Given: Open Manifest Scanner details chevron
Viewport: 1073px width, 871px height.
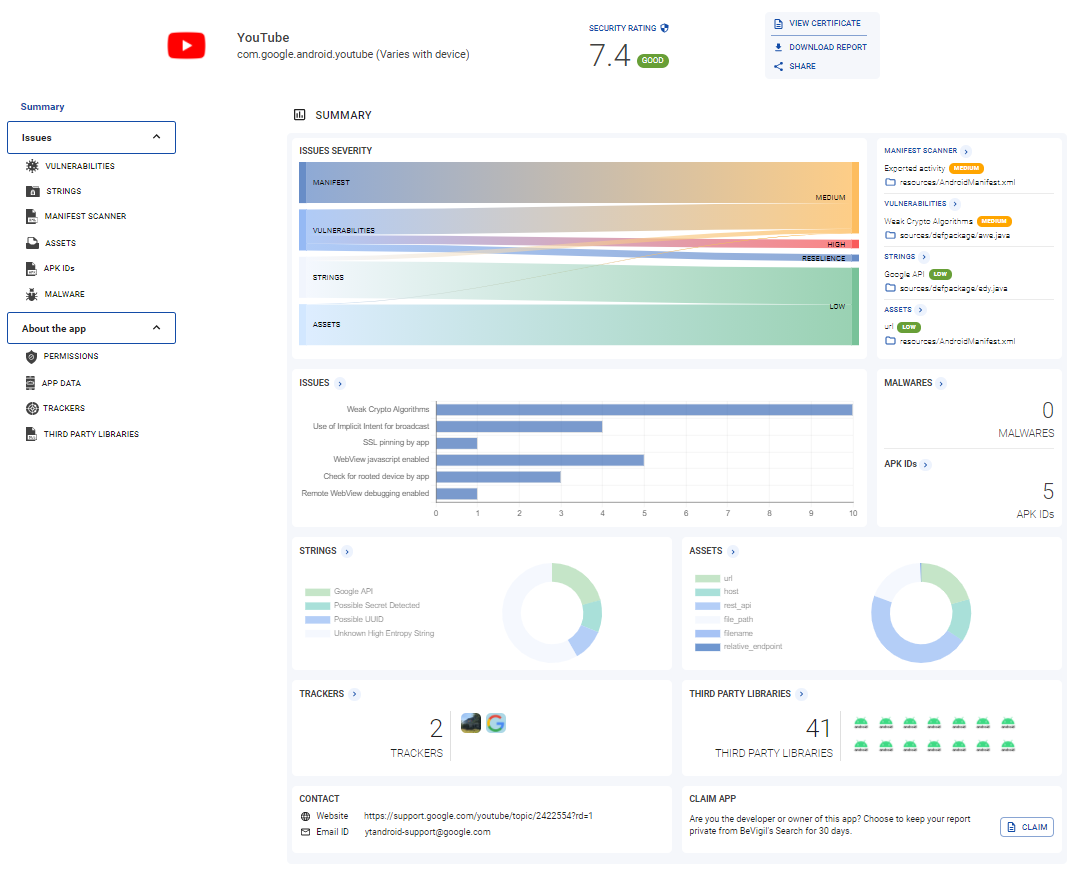Looking at the screenshot, I should click(x=966, y=151).
